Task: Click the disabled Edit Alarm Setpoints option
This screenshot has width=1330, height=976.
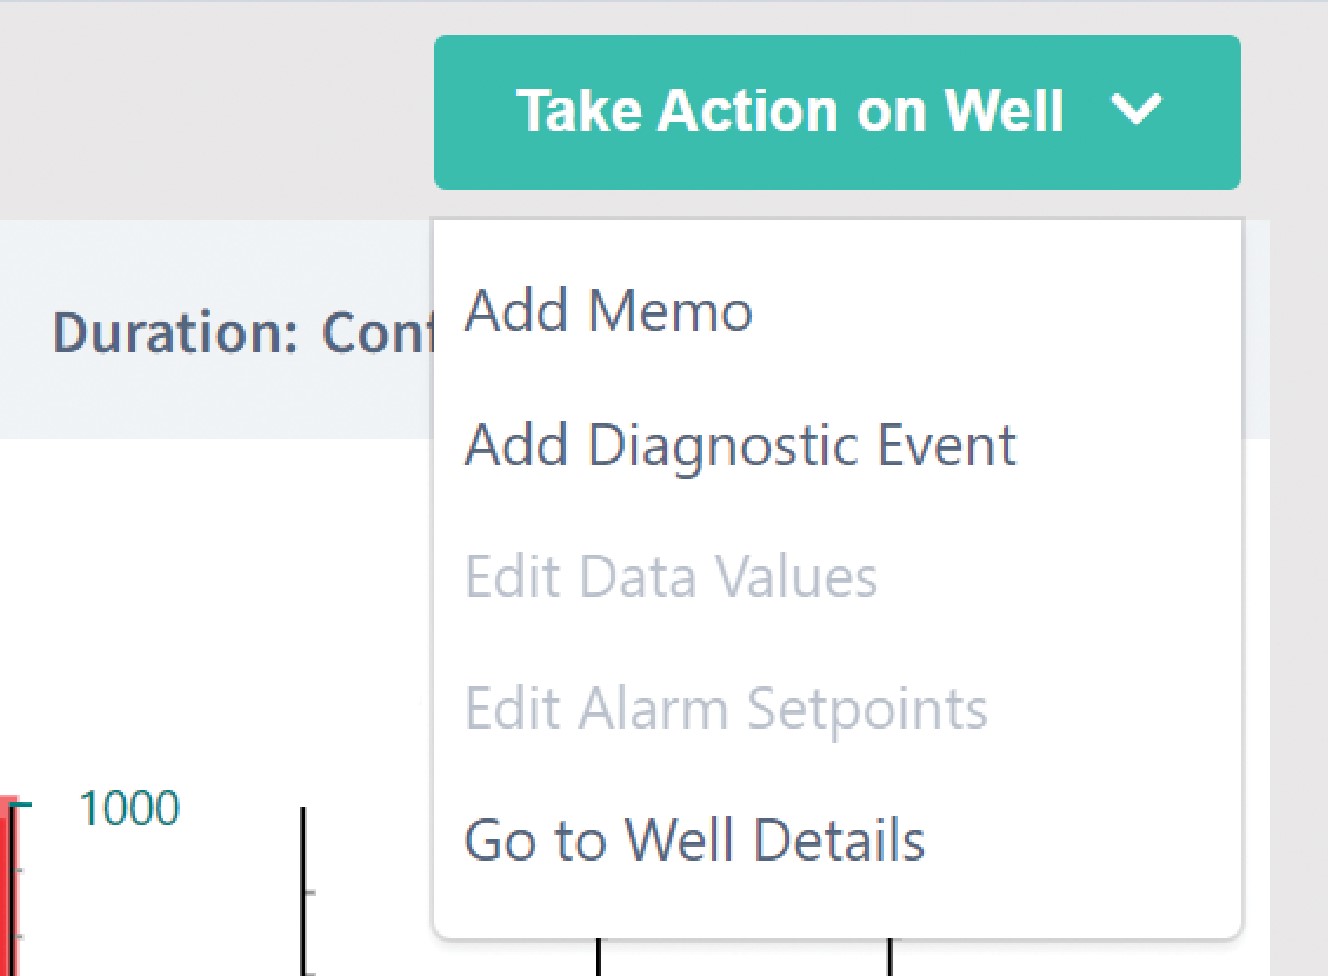Action: click(726, 709)
